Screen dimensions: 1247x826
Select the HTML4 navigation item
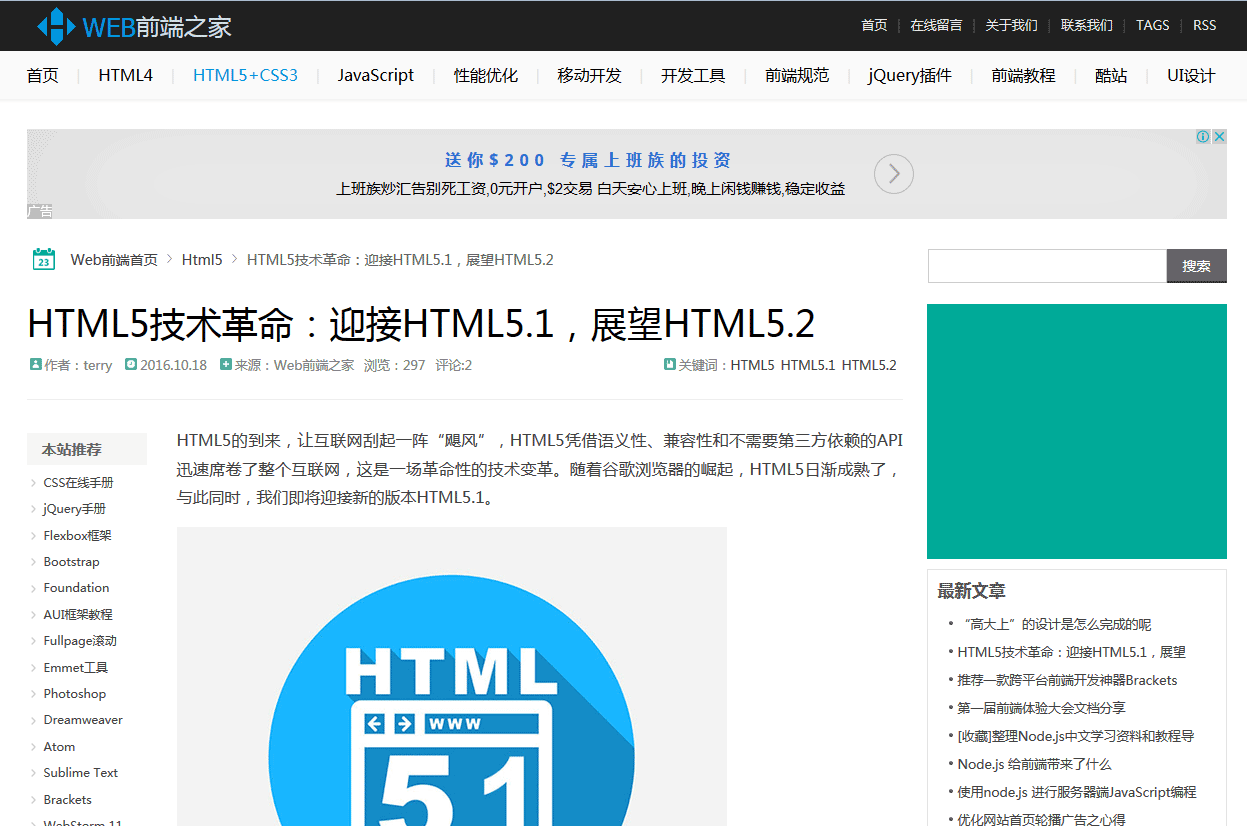[125, 75]
